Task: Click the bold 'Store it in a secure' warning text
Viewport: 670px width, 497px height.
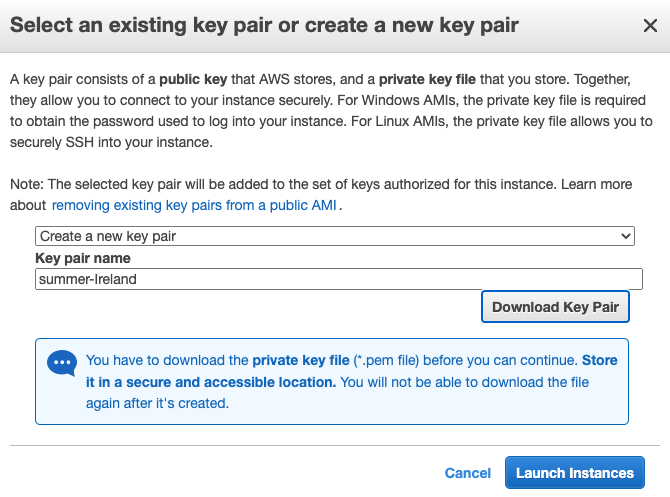Action: [x=352, y=371]
